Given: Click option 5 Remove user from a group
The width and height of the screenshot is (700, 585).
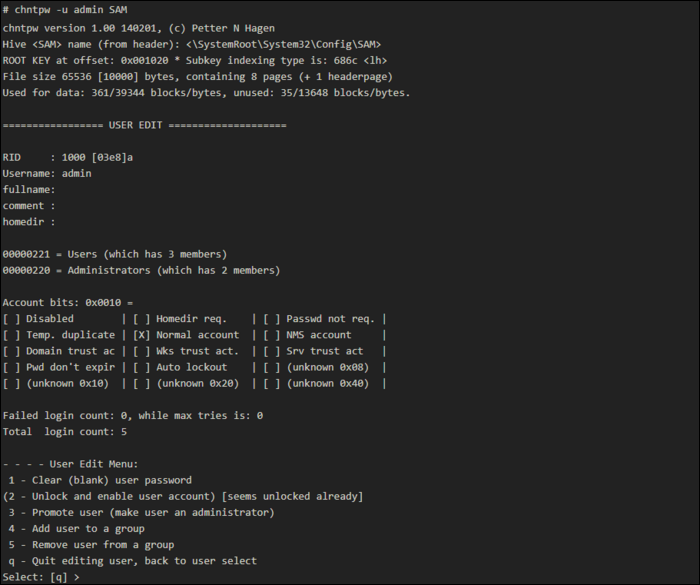Looking at the screenshot, I should pyautogui.click(x=91, y=545).
